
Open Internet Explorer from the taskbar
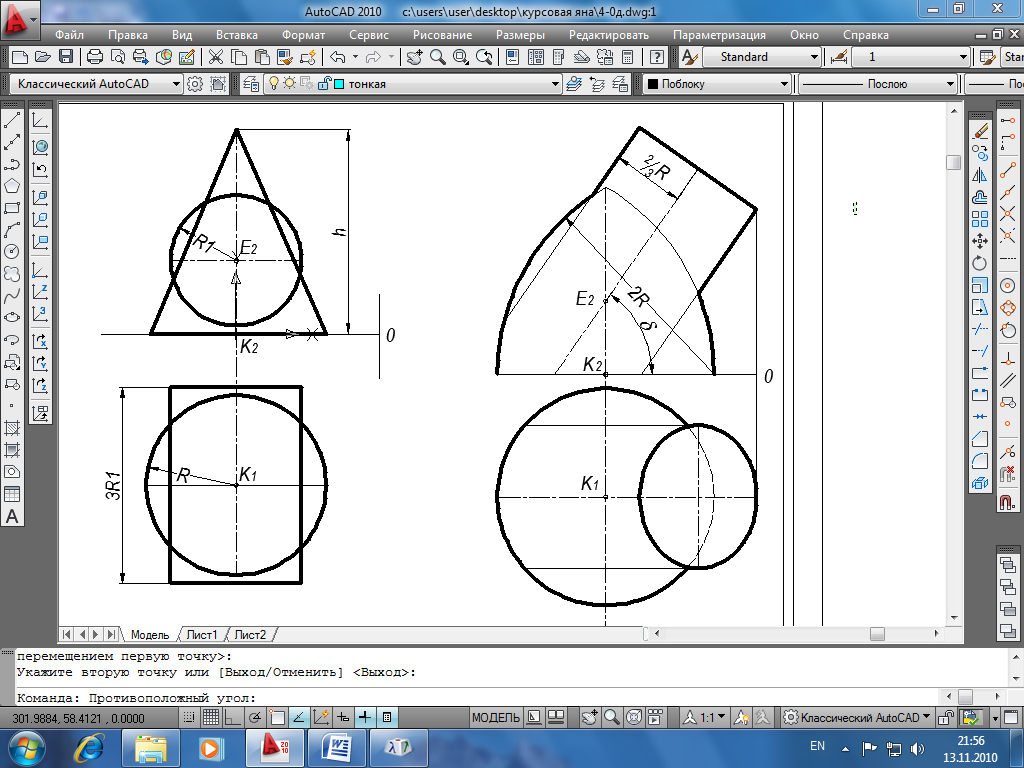pos(89,748)
